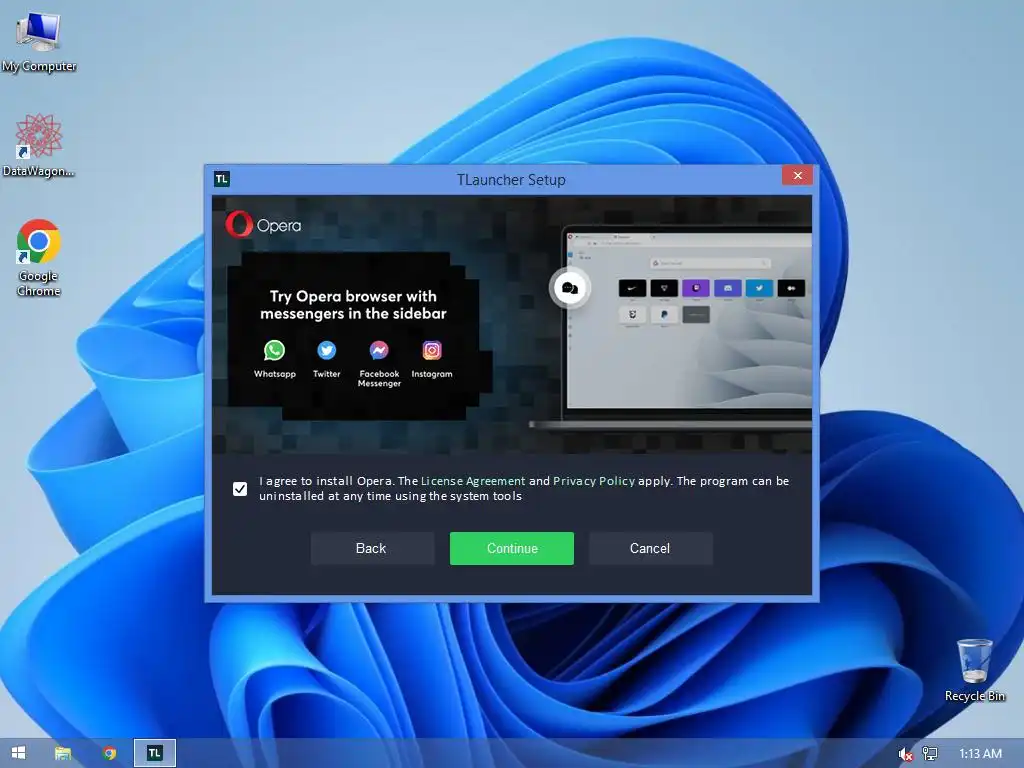Click the 1:13 AM clock

tap(980, 754)
